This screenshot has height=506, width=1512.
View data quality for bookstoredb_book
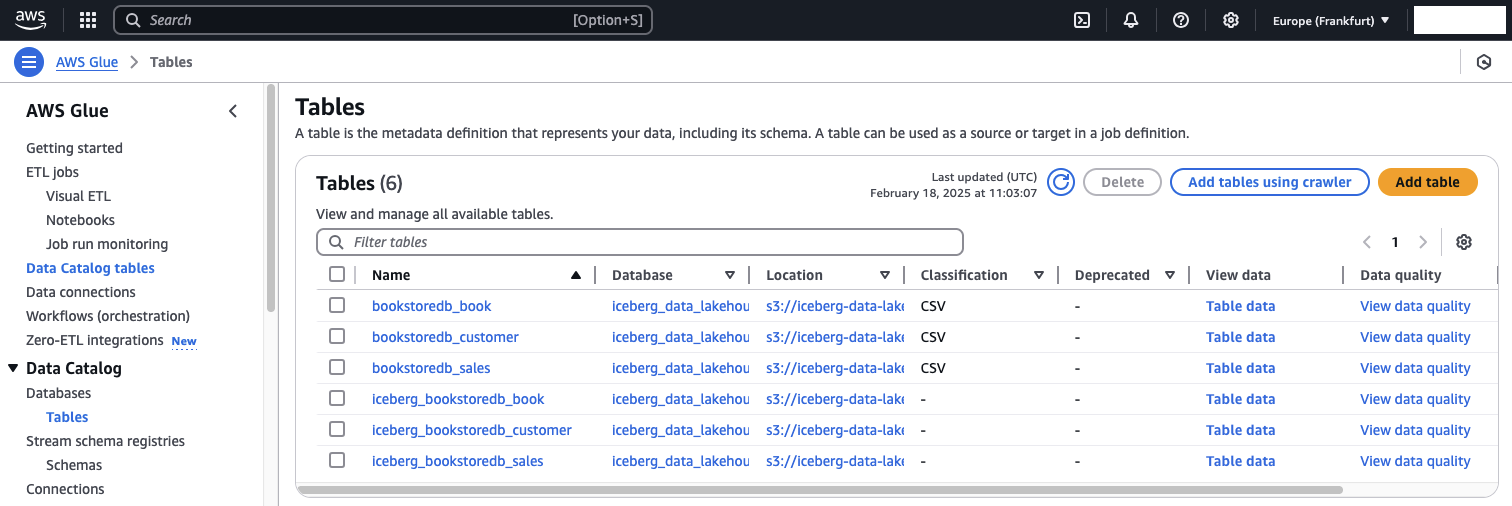pos(1415,306)
